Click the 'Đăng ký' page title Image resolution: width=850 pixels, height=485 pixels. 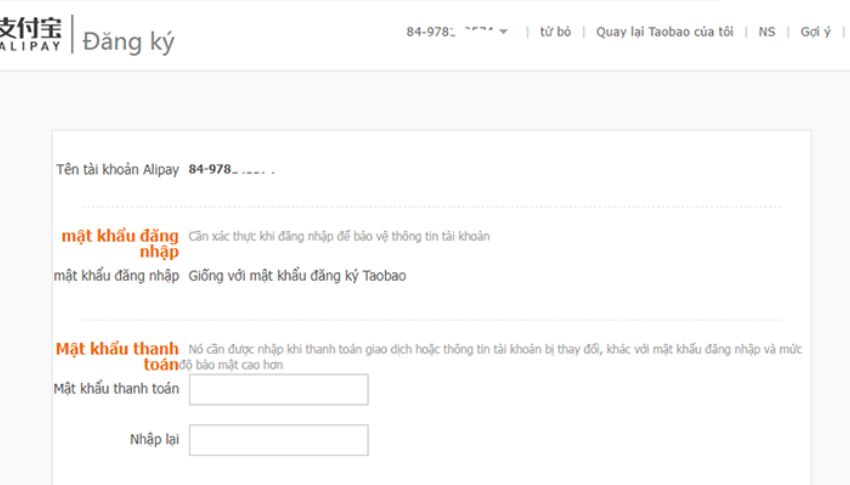[128, 42]
